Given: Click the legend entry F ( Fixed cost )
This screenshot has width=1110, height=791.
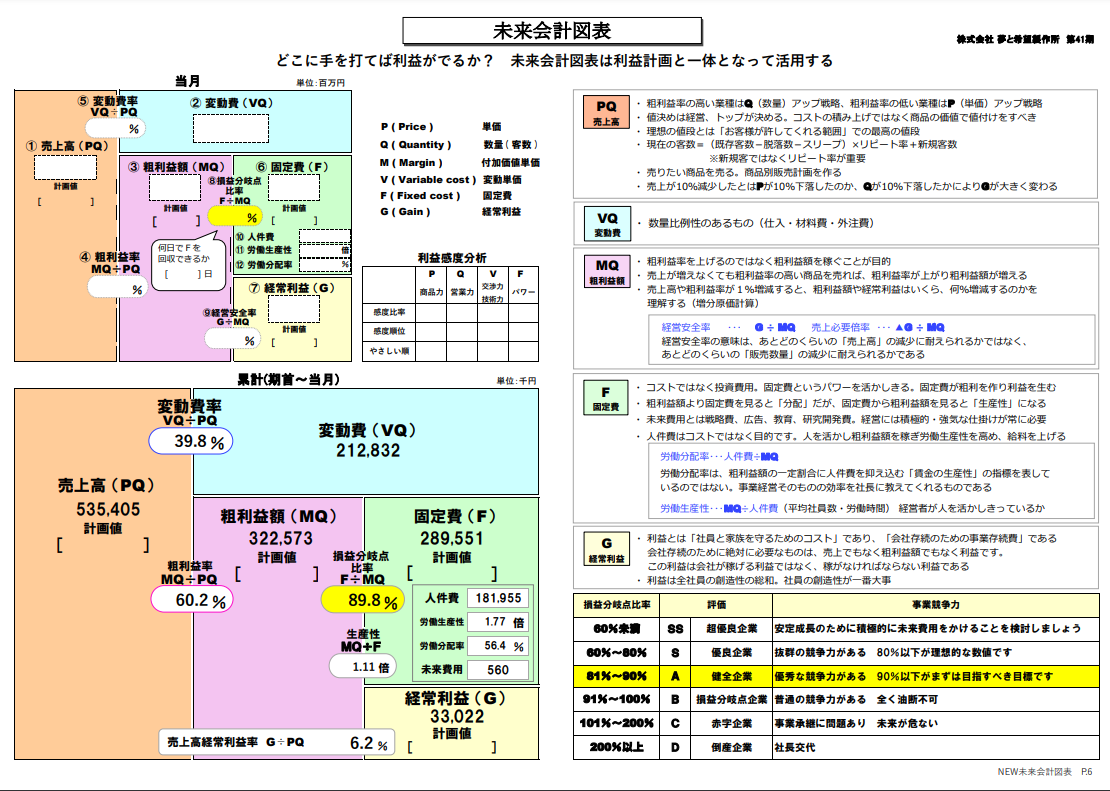Looking at the screenshot, I should [x=420, y=195].
